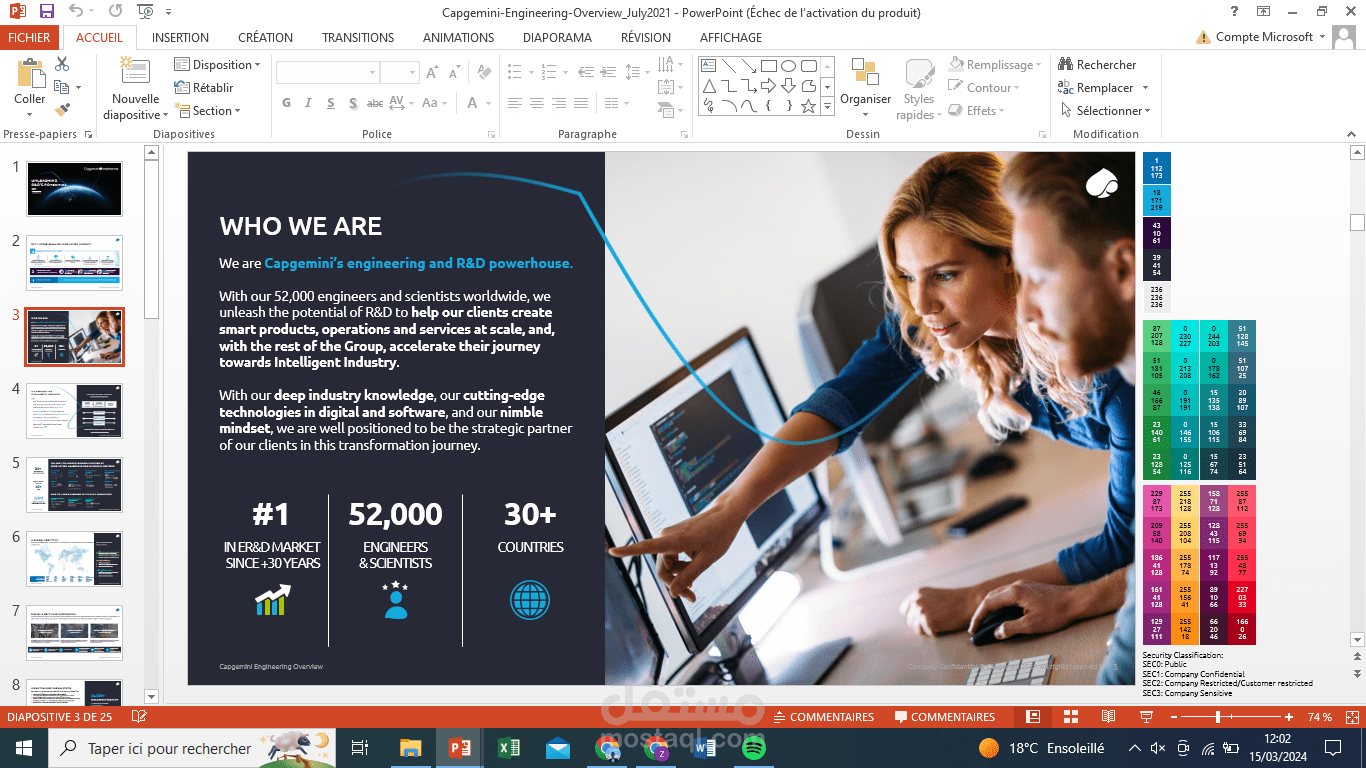Open Excel from the Windows taskbar

[x=507, y=747]
